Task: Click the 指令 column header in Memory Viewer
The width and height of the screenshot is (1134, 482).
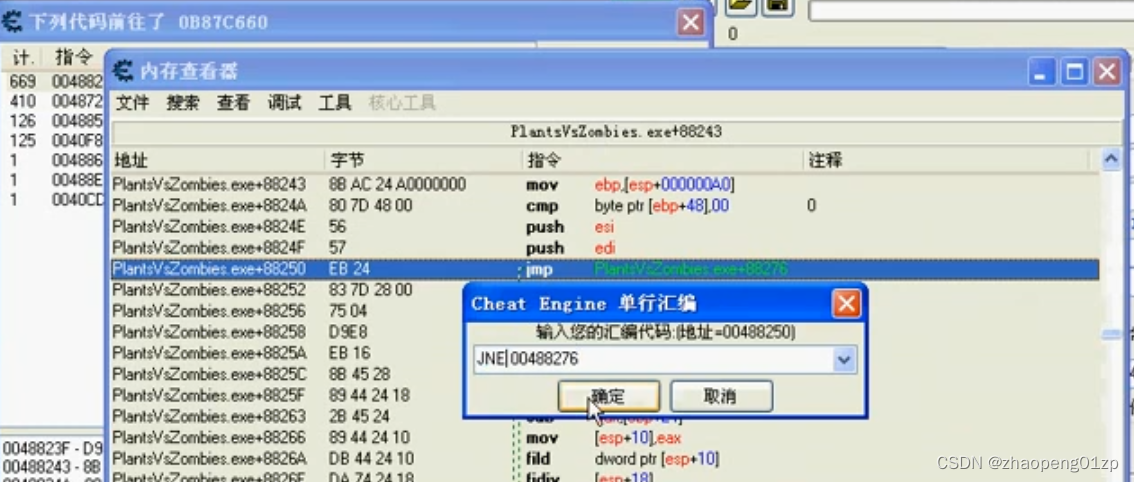Action: point(662,160)
